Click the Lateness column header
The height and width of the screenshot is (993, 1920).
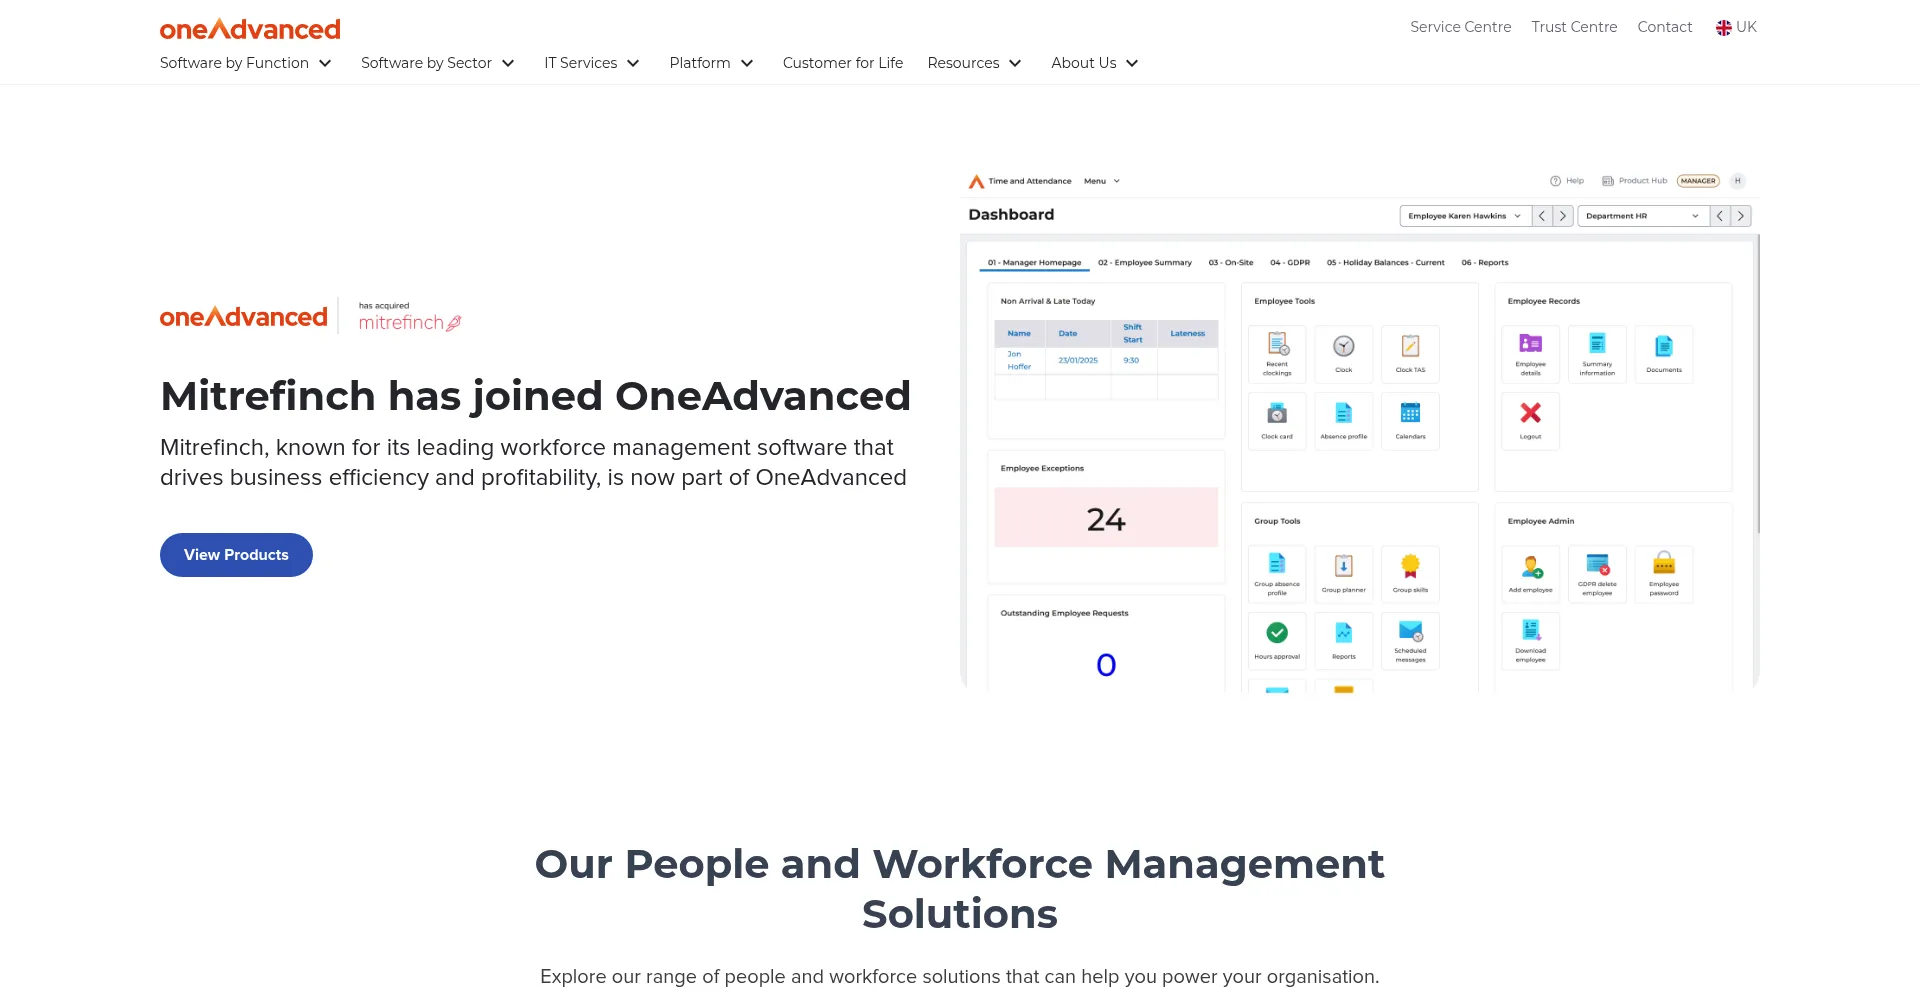[1188, 334]
